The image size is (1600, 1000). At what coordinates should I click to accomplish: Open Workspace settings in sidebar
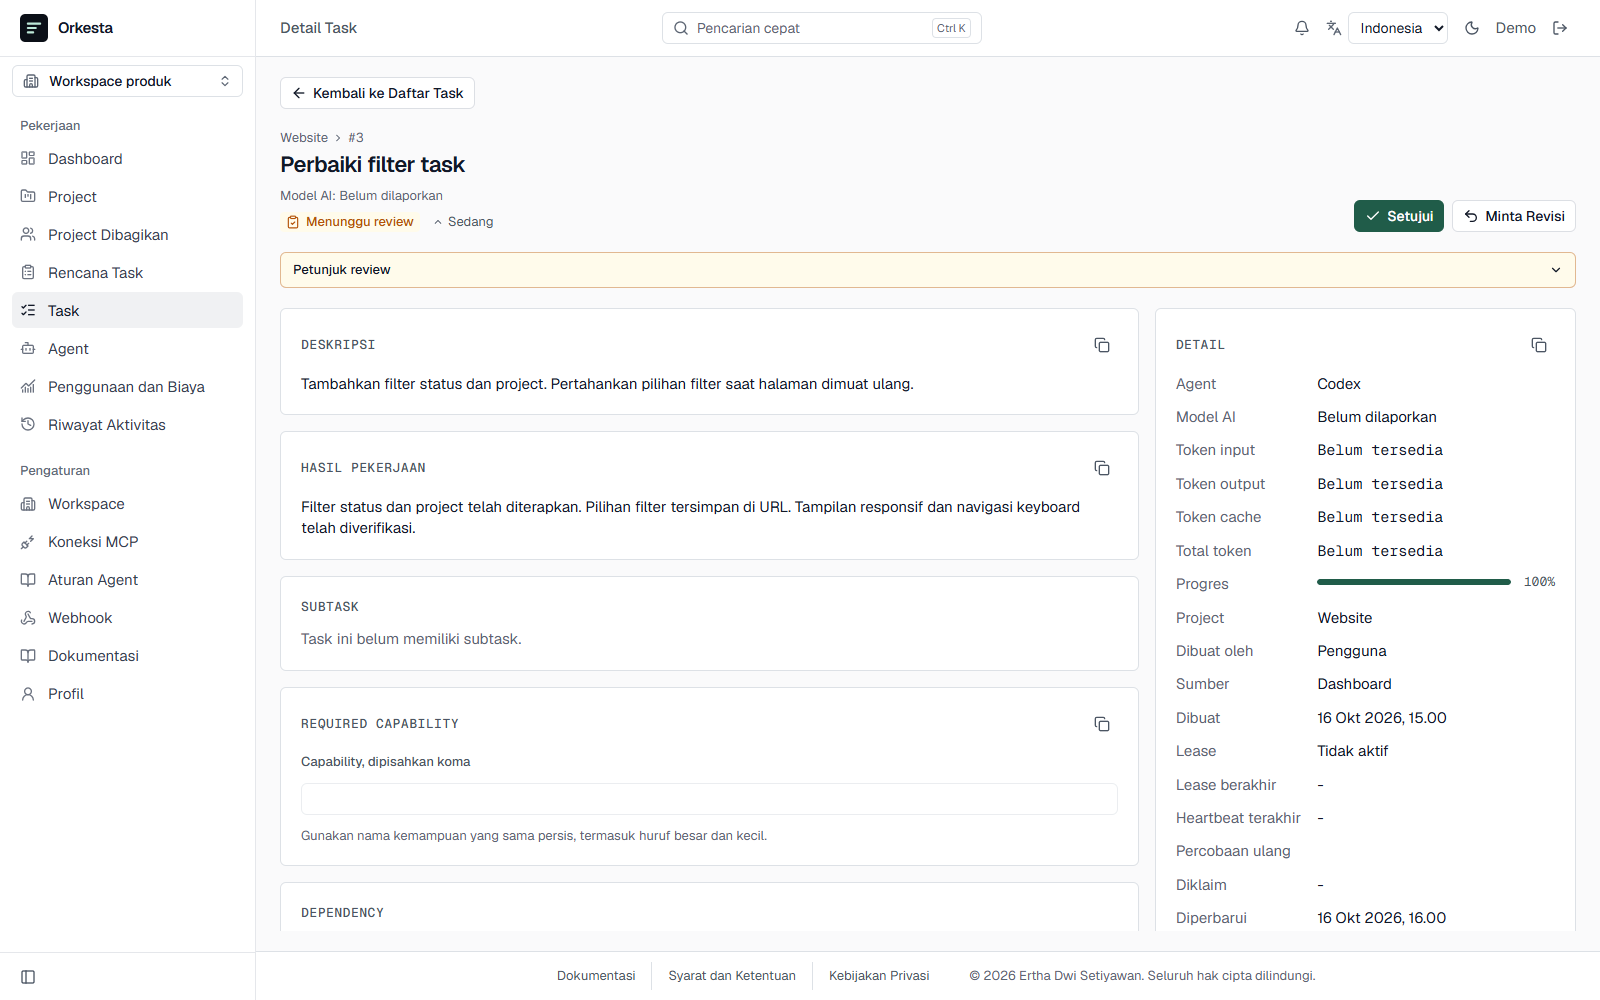click(127, 504)
